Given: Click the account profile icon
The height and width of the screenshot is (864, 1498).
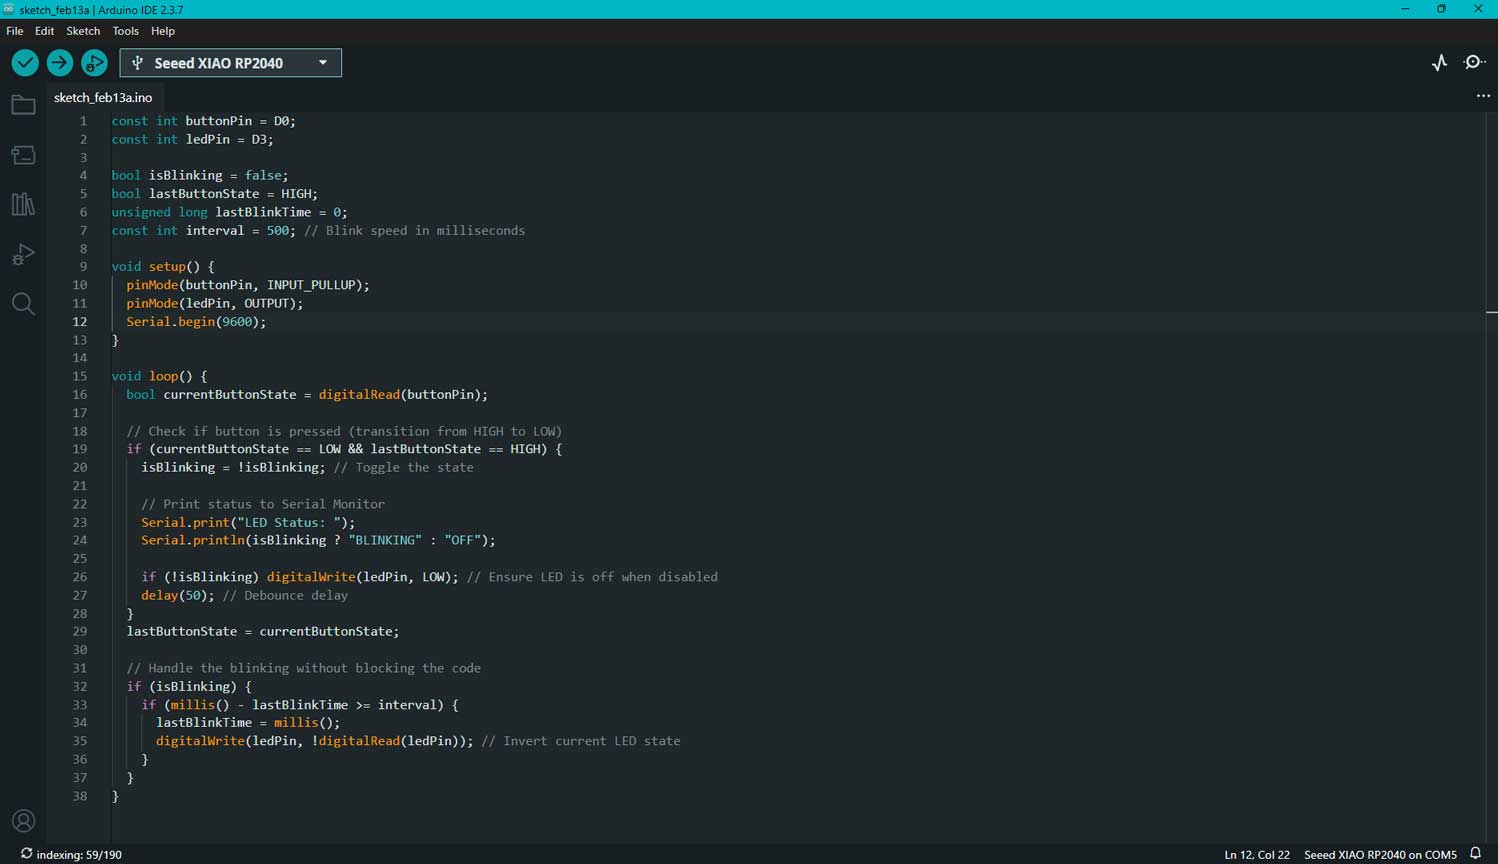Looking at the screenshot, I should tap(23, 821).
